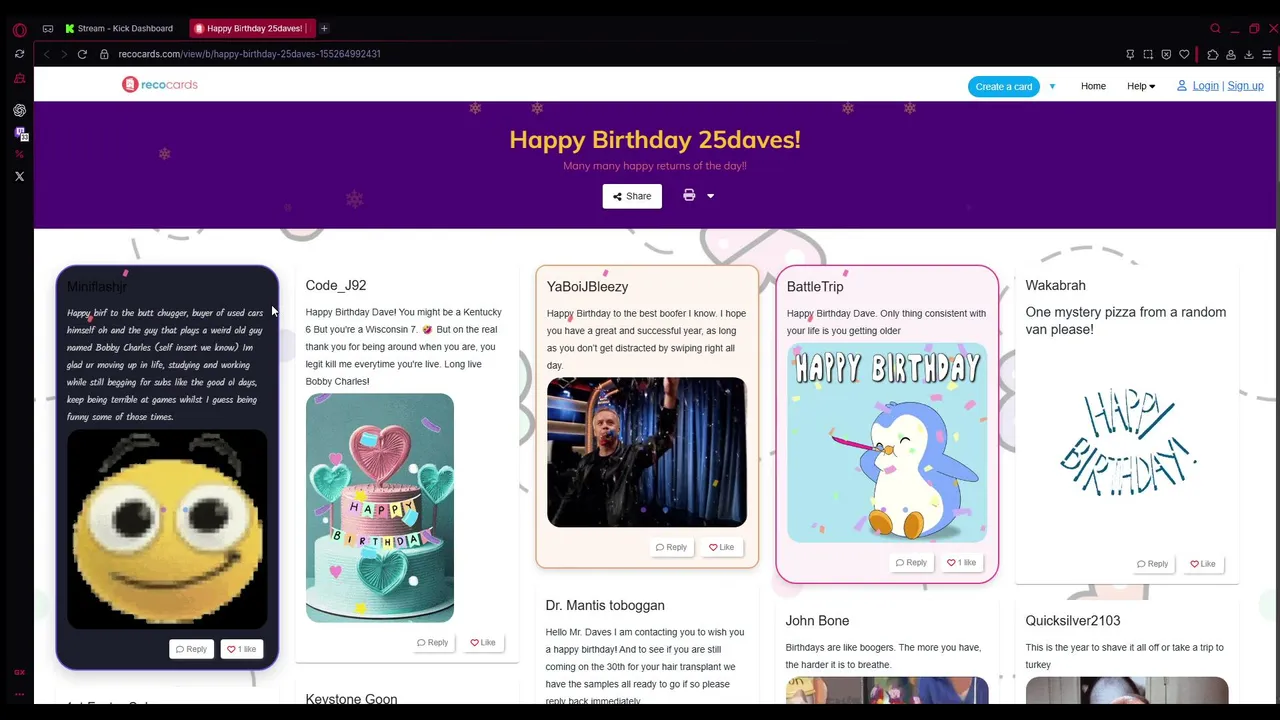Click the Quicksilver2103 name

[x=1072, y=620]
